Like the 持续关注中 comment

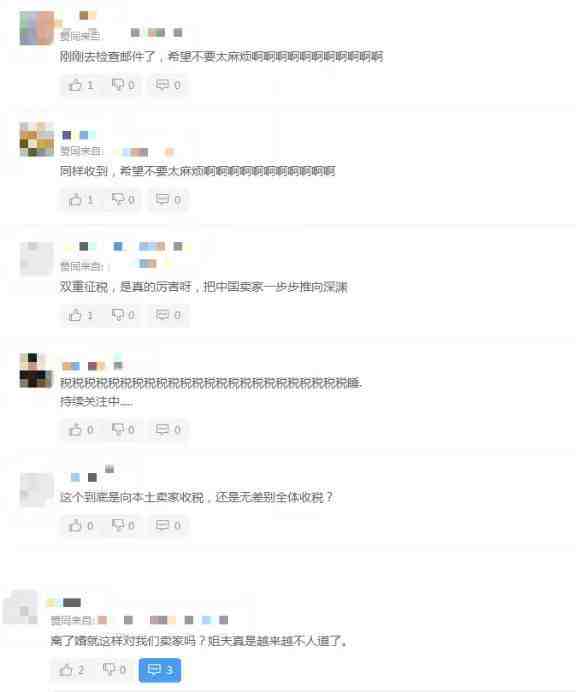point(81,429)
